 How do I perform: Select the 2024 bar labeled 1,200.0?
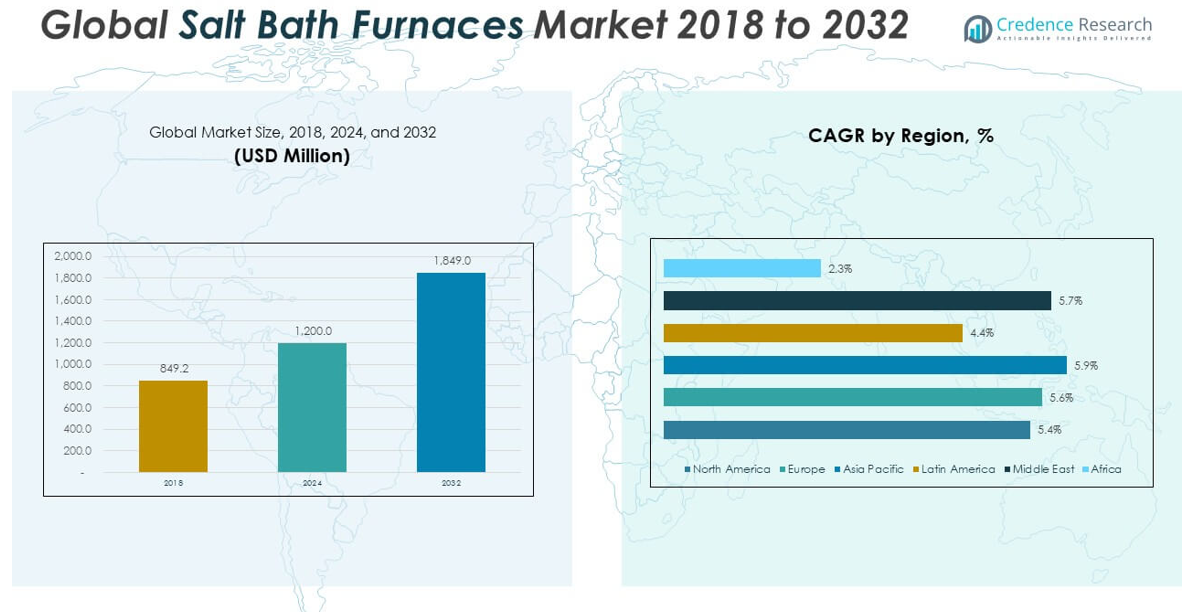pyautogui.click(x=312, y=407)
